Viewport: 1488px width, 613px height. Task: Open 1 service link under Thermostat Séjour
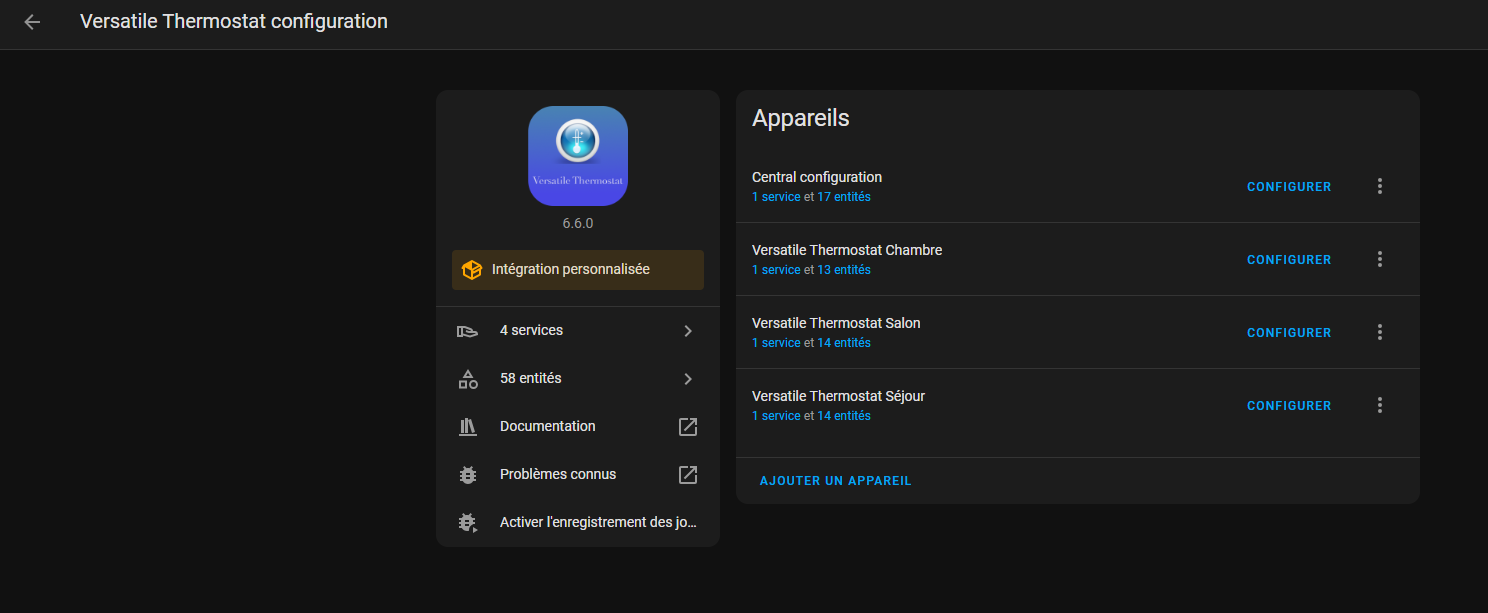(776, 416)
